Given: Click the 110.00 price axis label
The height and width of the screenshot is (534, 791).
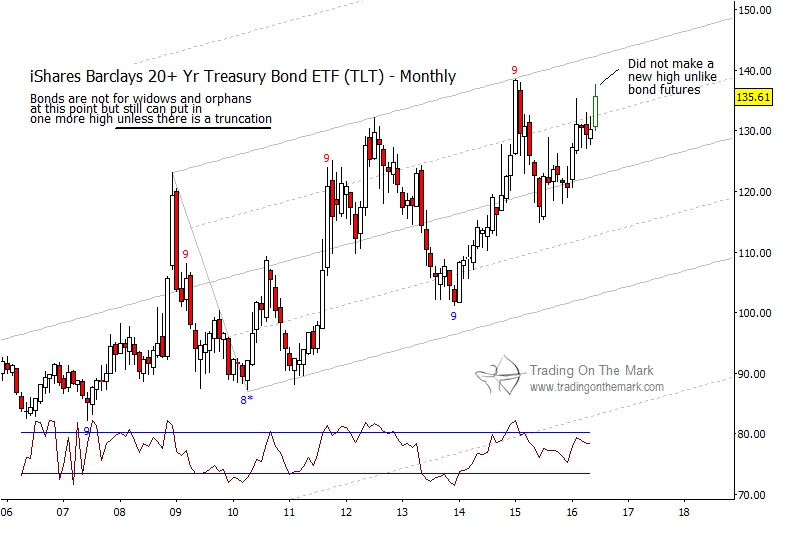Looking at the screenshot, I should (x=755, y=253).
